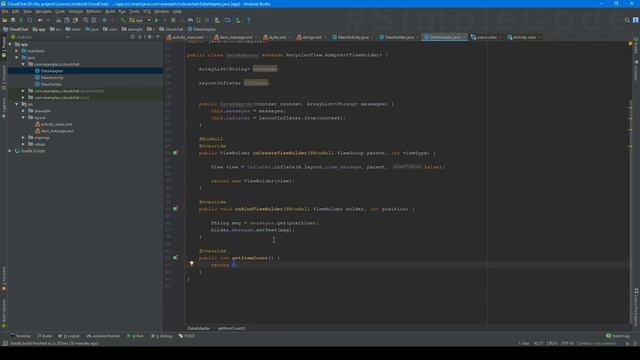Image resolution: width=640 pixels, height=360 pixels.
Task: Click the Make Project hammer icon
Action: 122,20
